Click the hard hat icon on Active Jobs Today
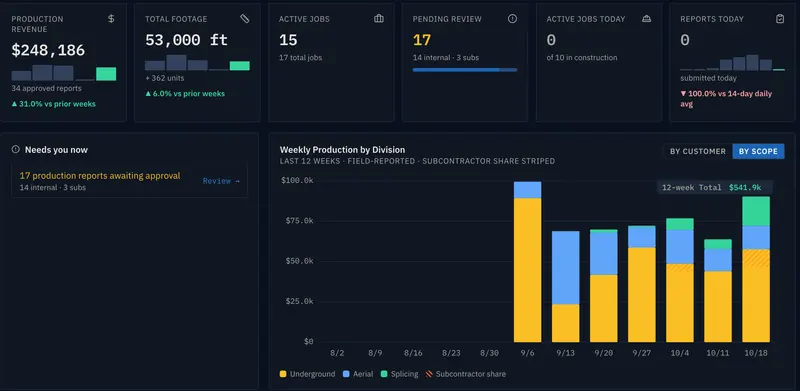800x391 pixels. tap(646, 19)
